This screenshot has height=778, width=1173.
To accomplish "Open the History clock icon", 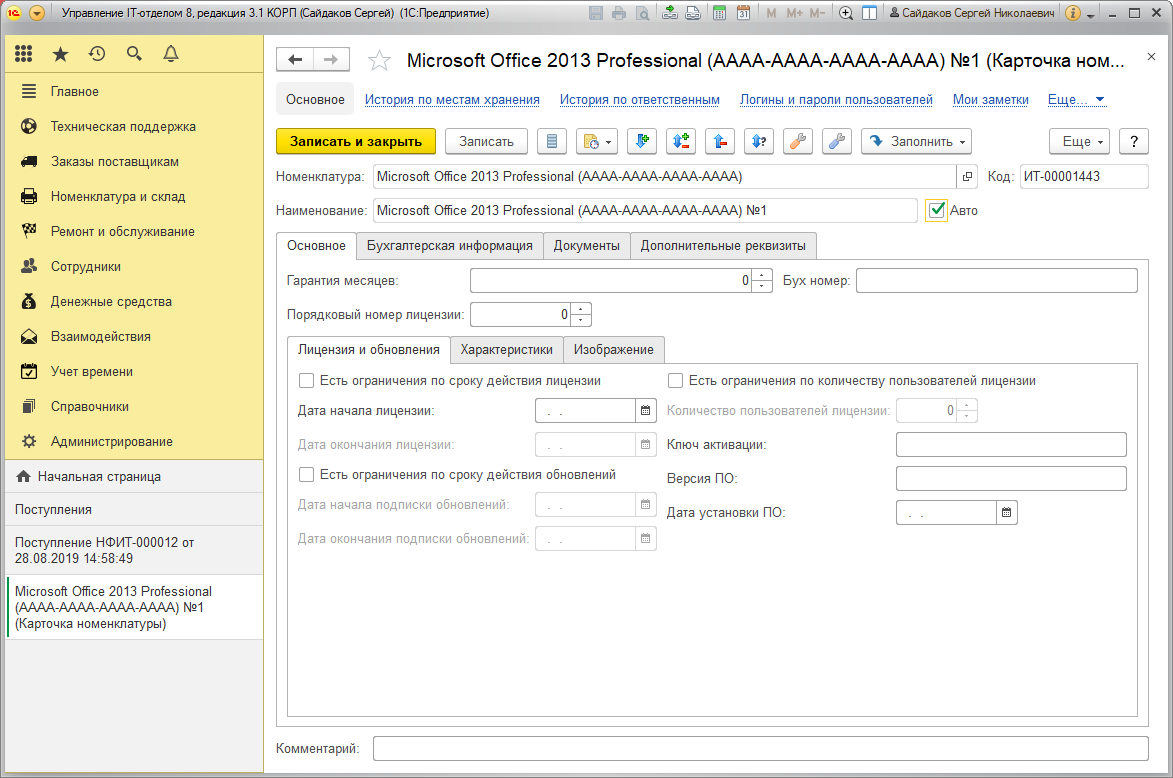I will click(97, 54).
